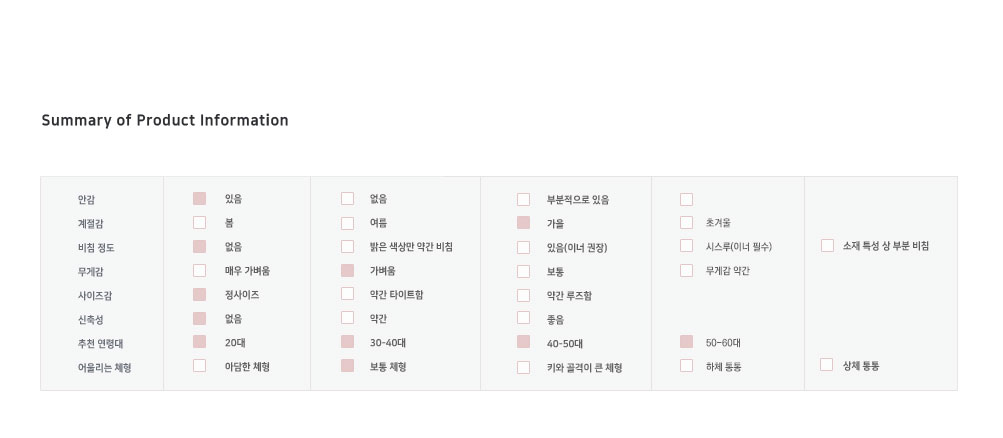Select 시스루(이너 필수) checkbox
This screenshot has width=1003, height=438.
686,246
